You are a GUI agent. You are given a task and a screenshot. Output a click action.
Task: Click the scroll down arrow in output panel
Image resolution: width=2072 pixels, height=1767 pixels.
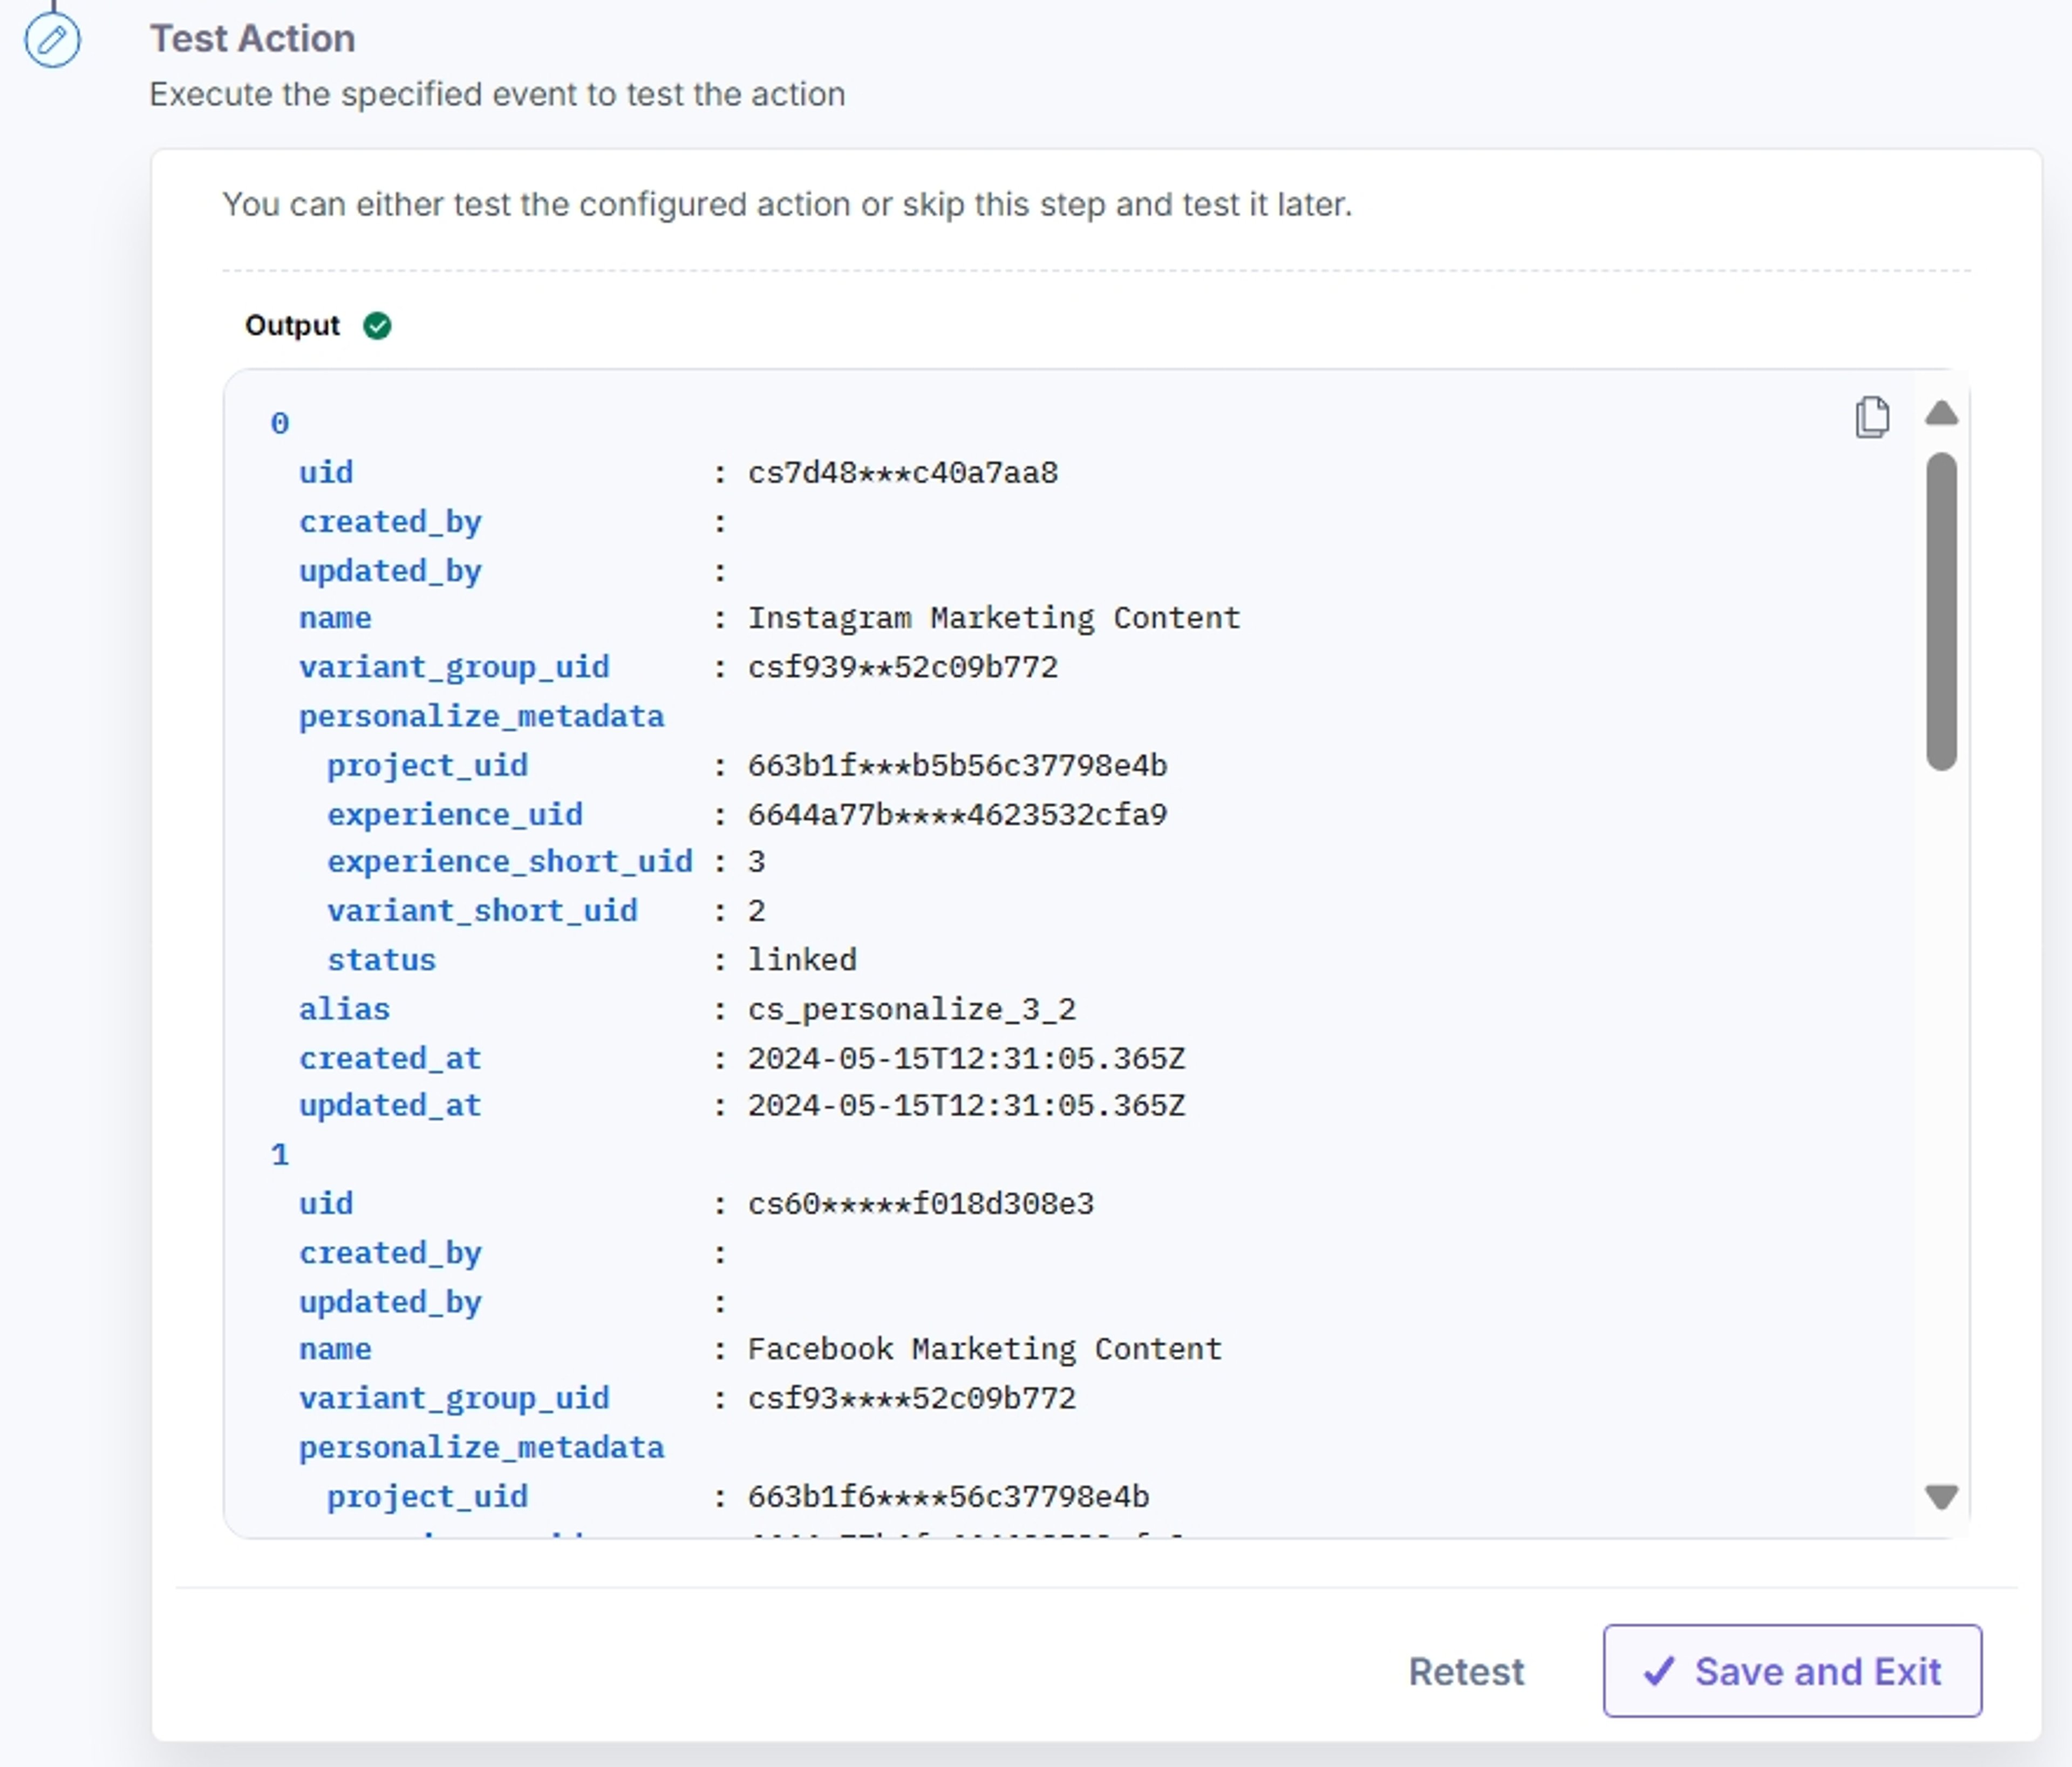(1941, 1496)
